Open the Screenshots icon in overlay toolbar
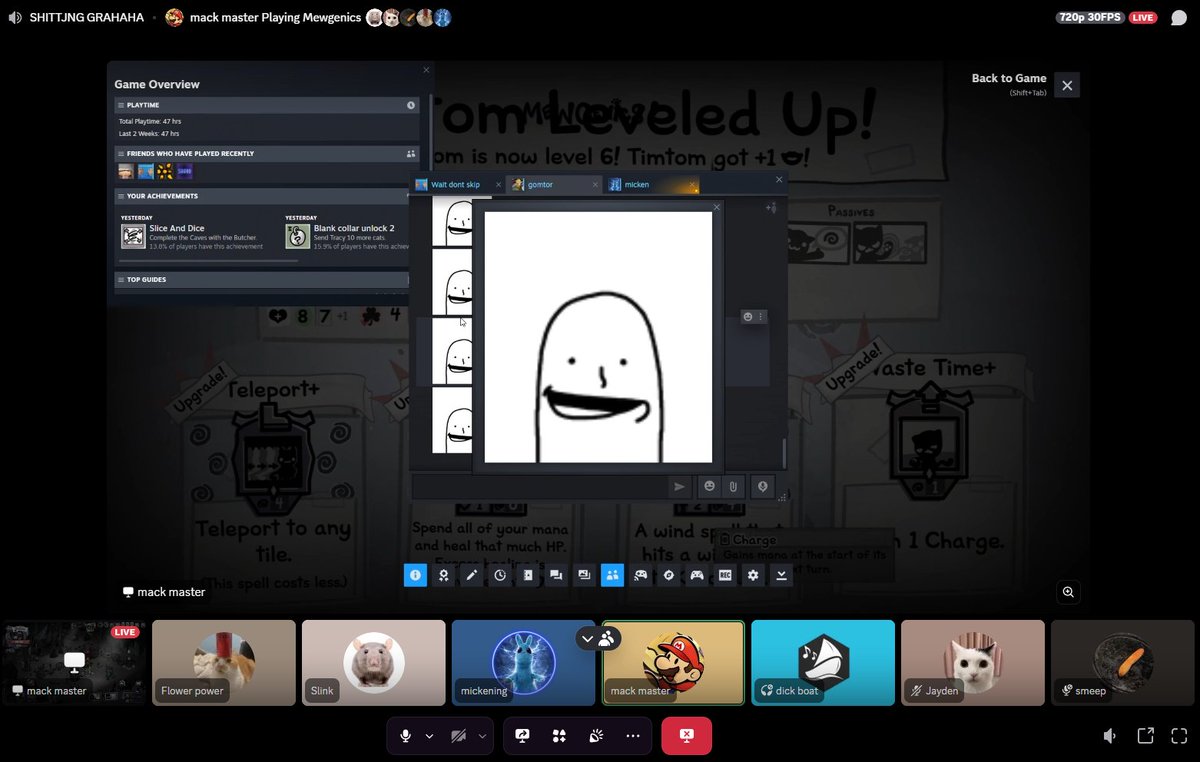The height and width of the screenshot is (762, 1200). click(584, 575)
